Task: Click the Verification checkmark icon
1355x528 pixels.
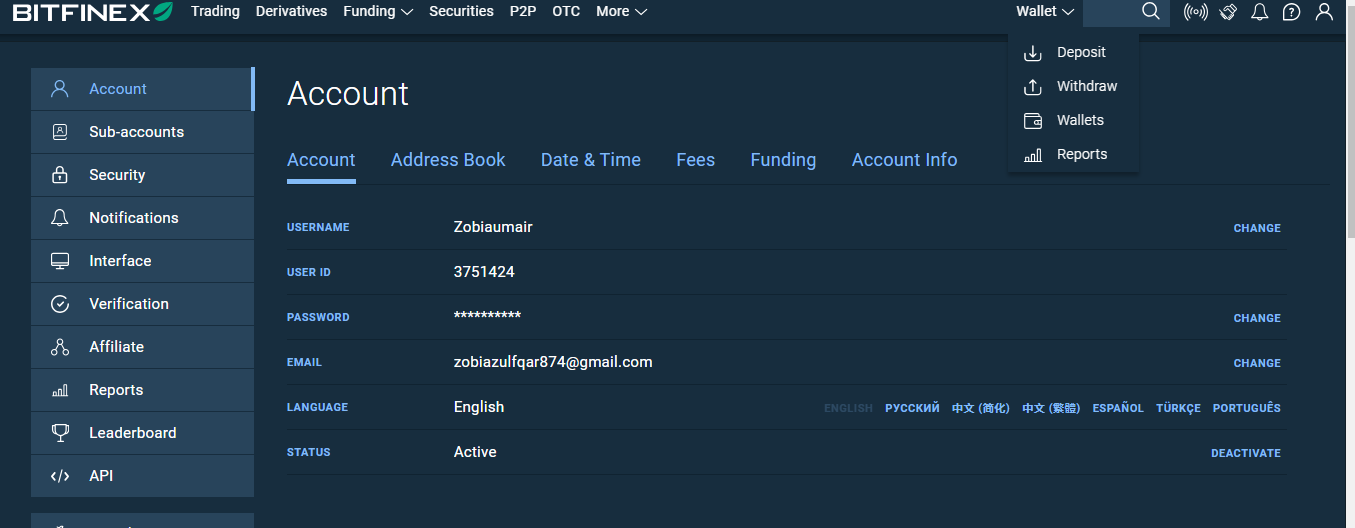Action: click(x=60, y=304)
